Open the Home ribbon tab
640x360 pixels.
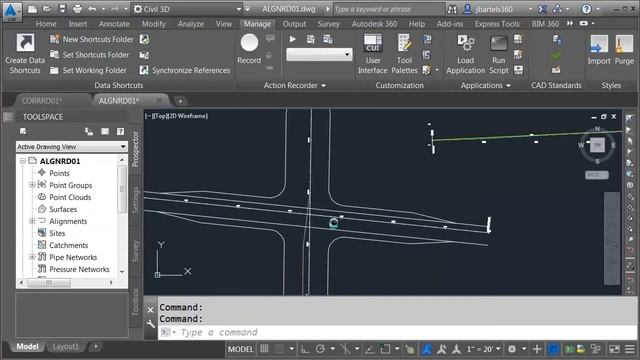[x=46, y=24]
